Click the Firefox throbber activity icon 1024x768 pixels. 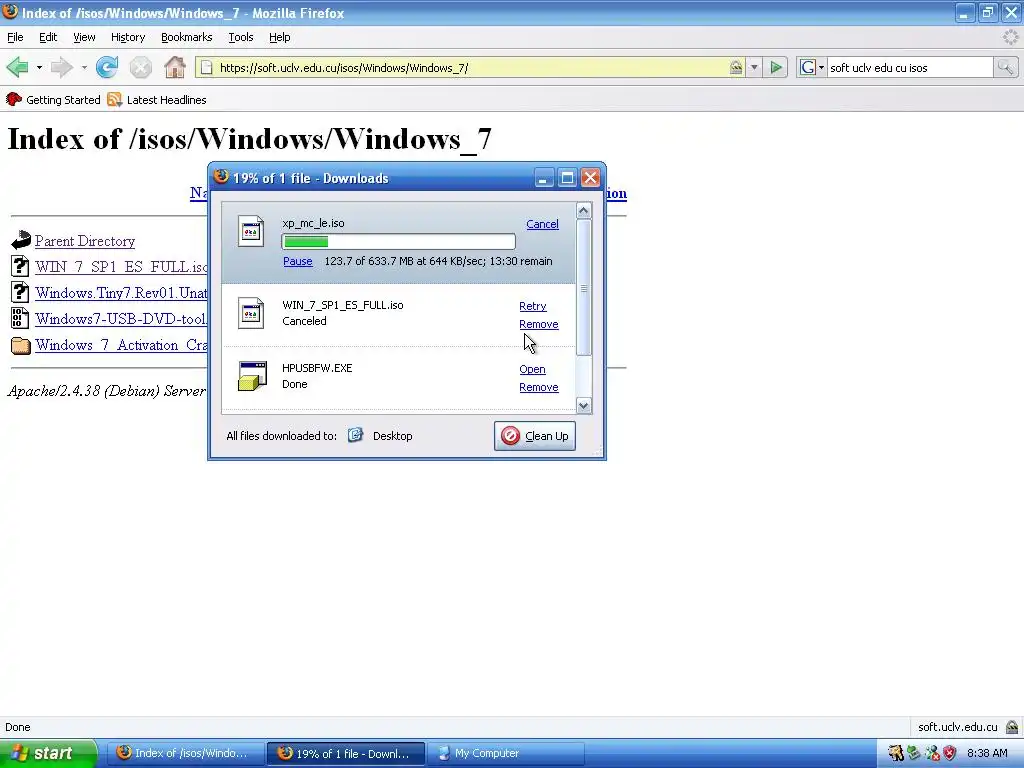[1010, 37]
